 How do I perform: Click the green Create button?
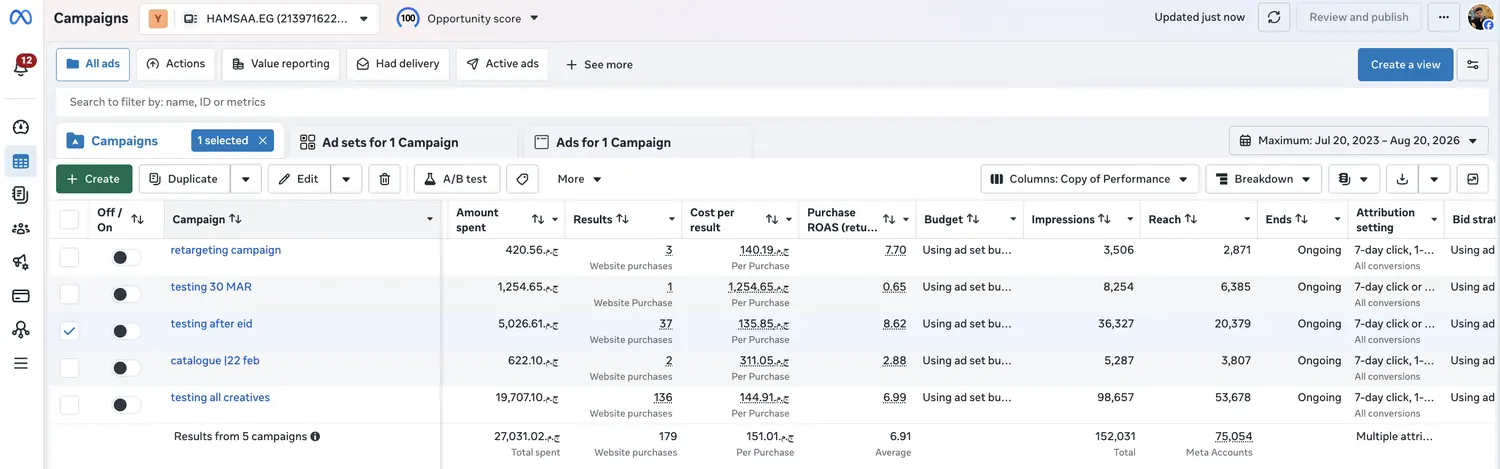coord(94,179)
